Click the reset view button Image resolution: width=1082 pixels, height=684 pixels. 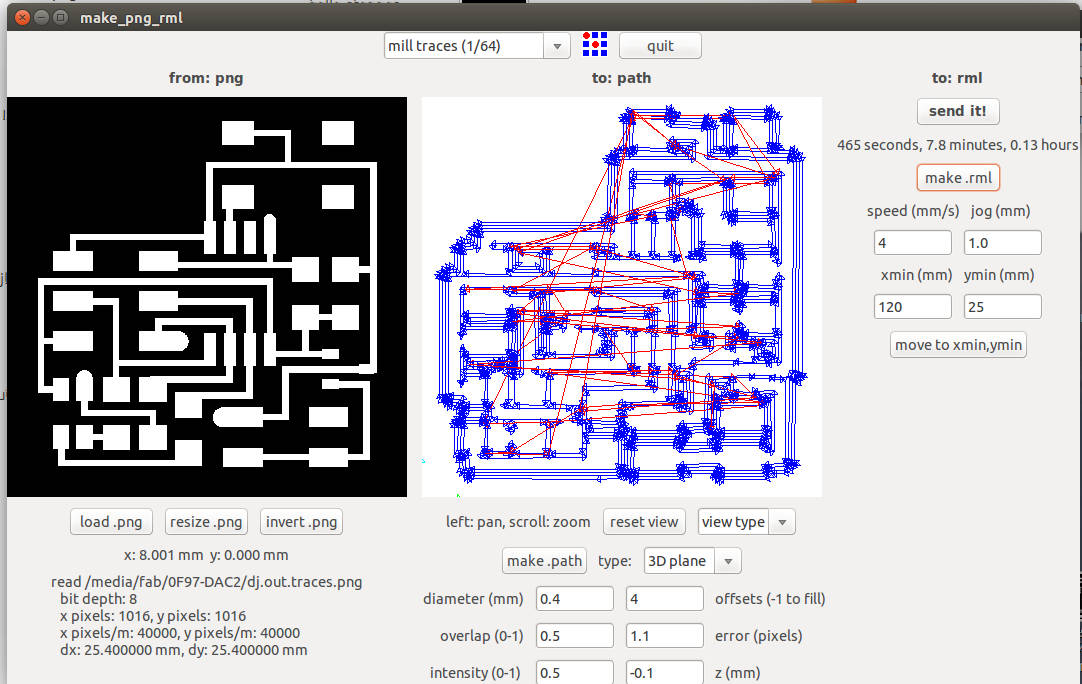click(644, 522)
